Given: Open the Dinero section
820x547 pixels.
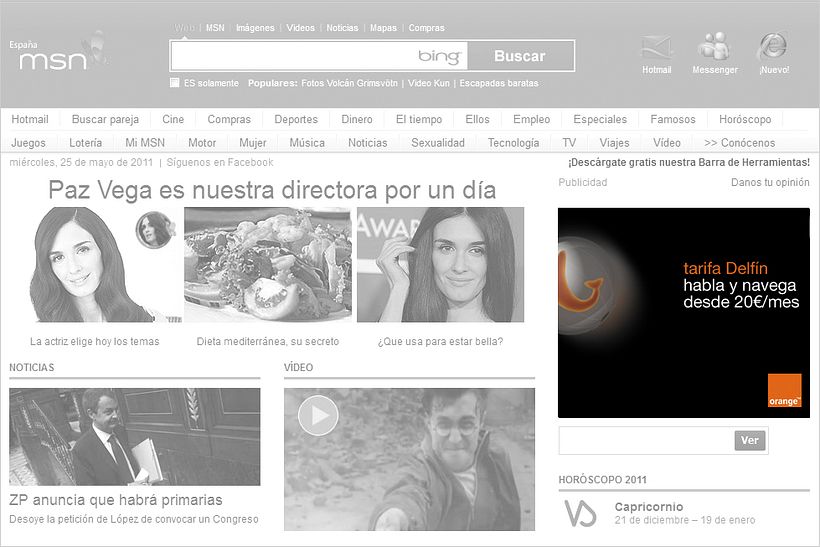Looking at the screenshot, I should (x=357, y=119).
